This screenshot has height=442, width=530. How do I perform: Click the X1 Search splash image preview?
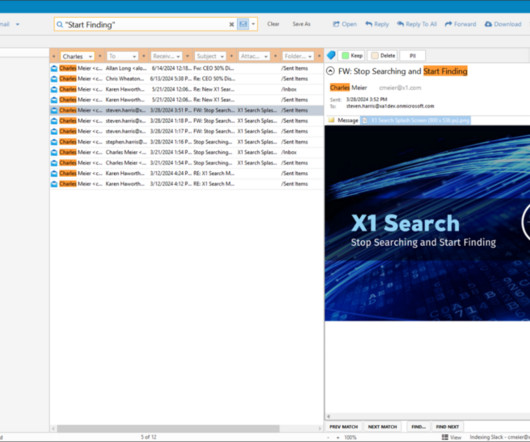[427, 223]
